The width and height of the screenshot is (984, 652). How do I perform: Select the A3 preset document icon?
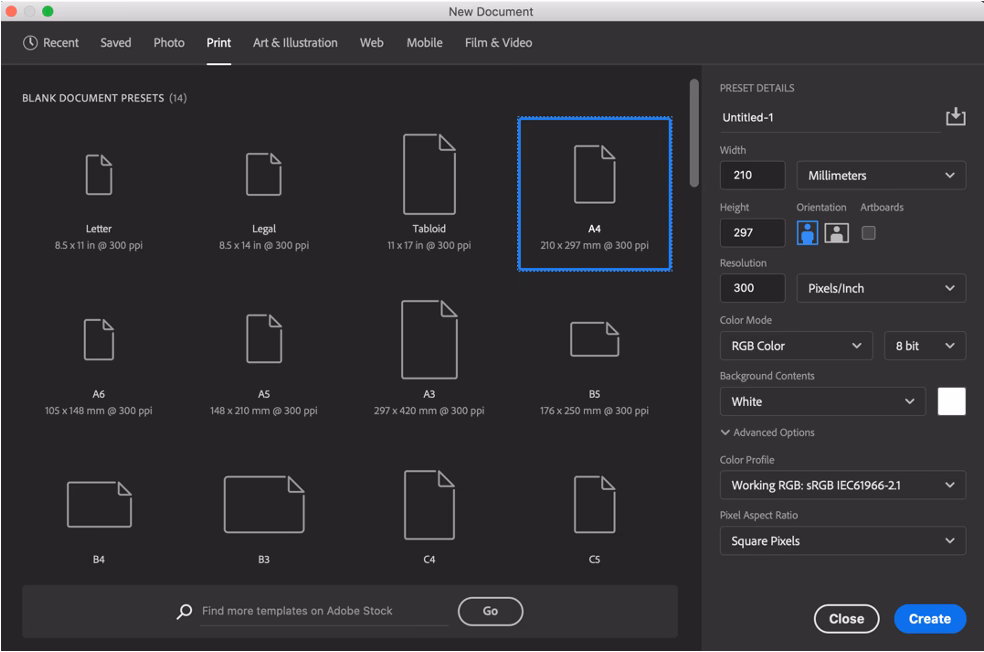coord(430,340)
